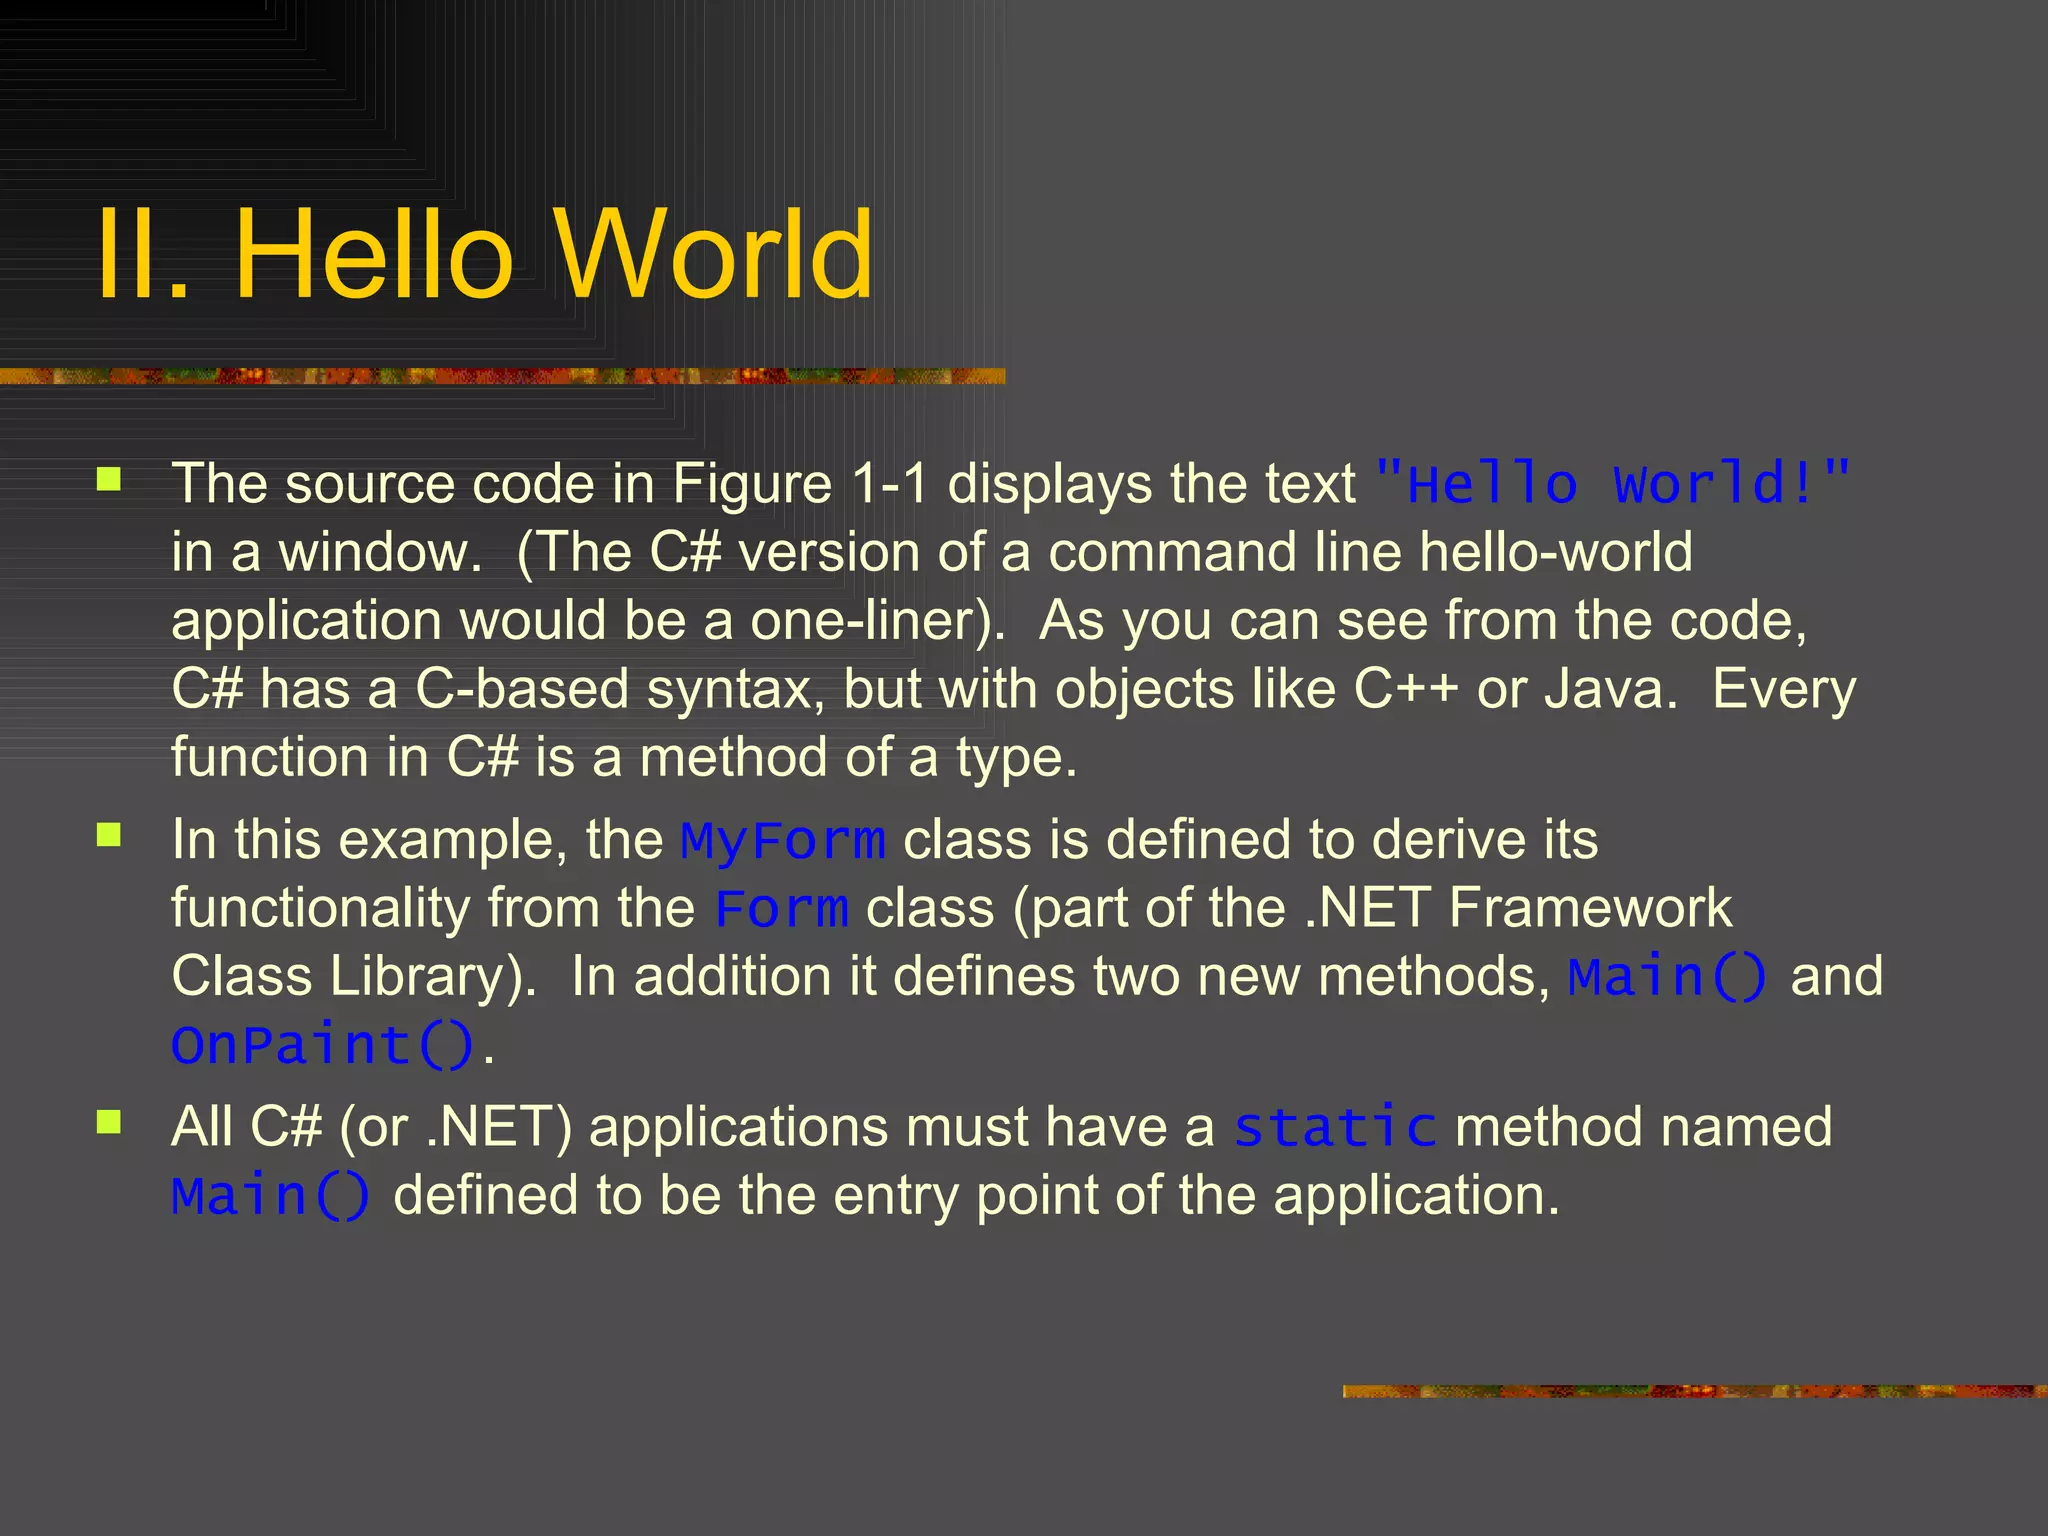Click the blue 'MyForm' class name

[783, 840]
